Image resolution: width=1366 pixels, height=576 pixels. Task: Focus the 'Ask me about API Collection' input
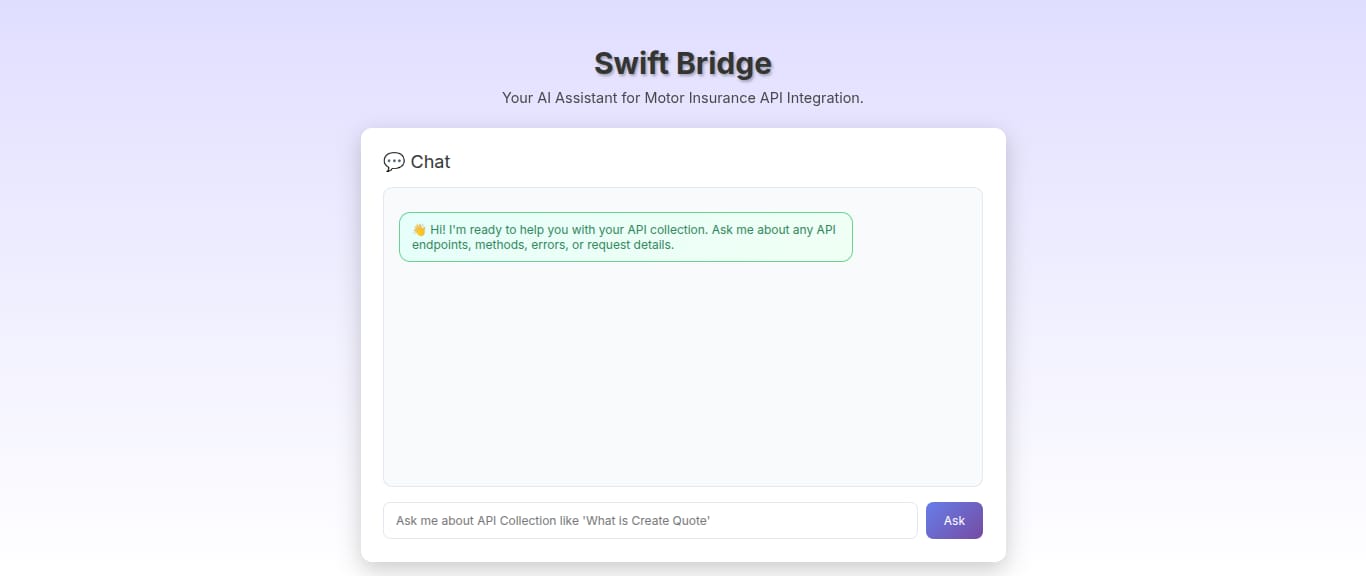(x=650, y=520)
